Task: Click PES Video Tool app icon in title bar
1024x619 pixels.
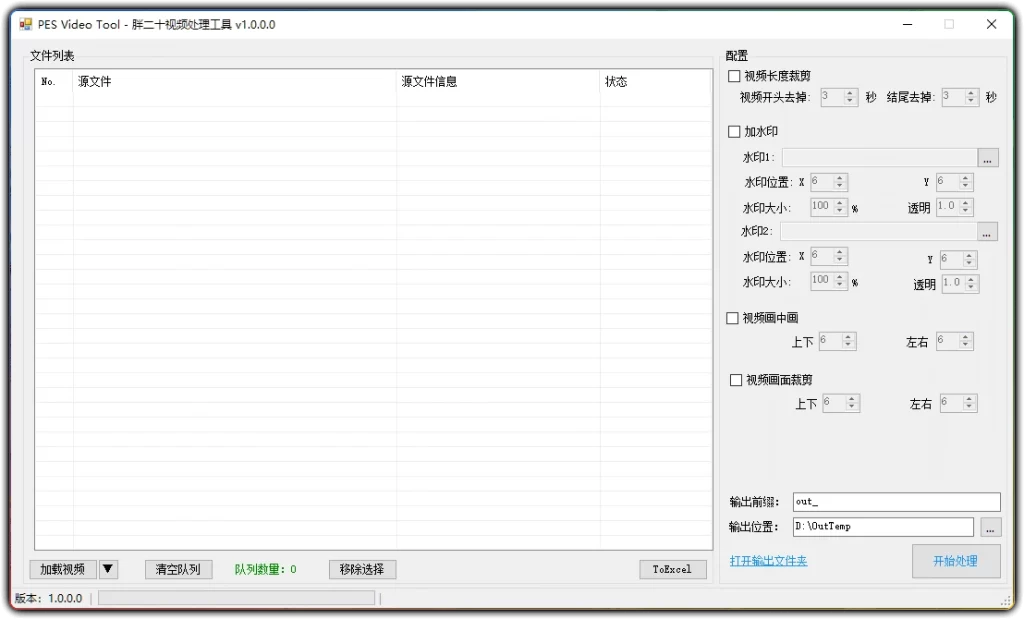Action: tap(25, 25)
